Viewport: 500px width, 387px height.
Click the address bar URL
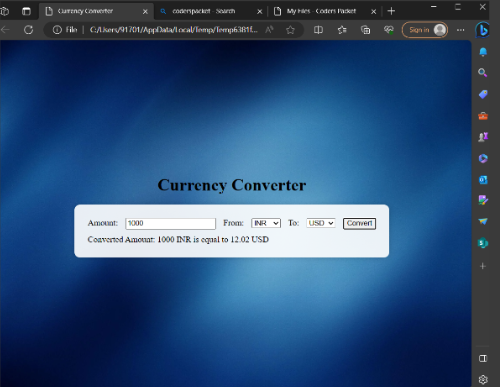(x=173, y=30)
